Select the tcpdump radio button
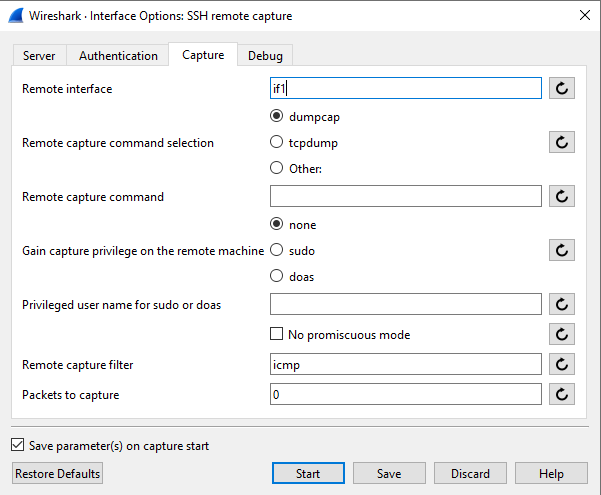The height and width of the screenshot is (495, 601). click(x=276, y=142)
